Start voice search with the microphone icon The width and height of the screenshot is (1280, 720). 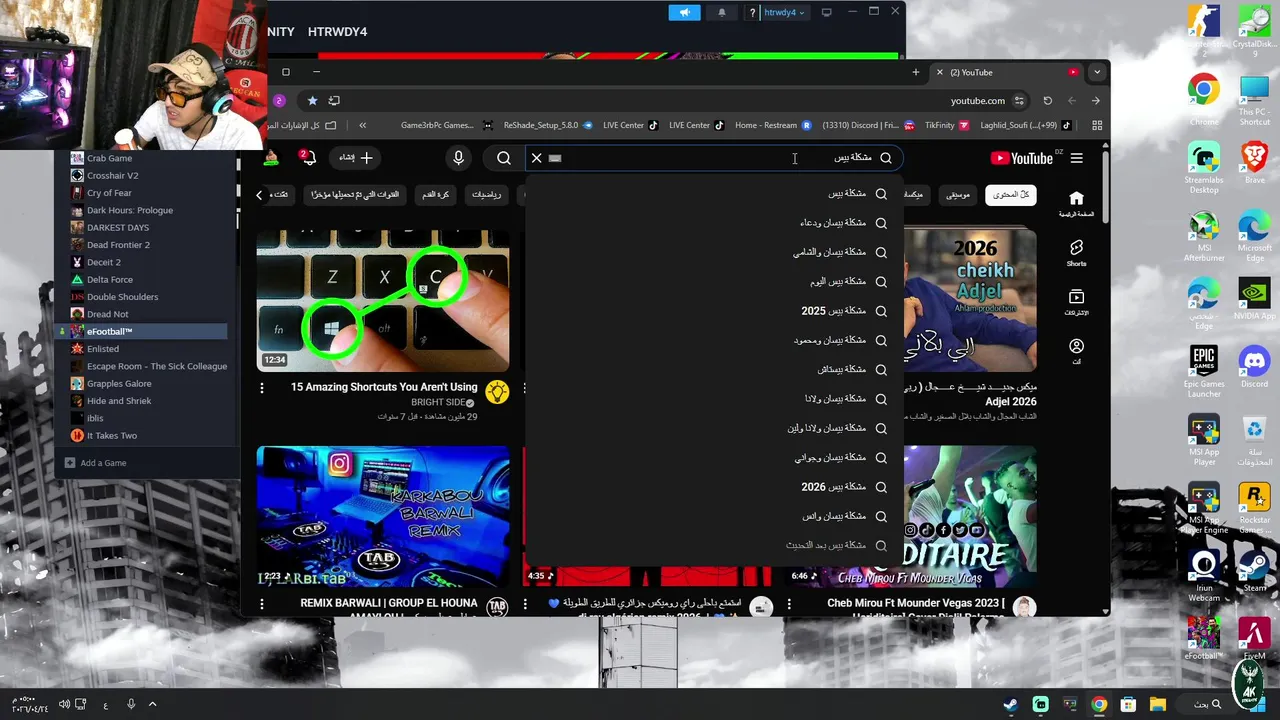click(x=458, y=158)
